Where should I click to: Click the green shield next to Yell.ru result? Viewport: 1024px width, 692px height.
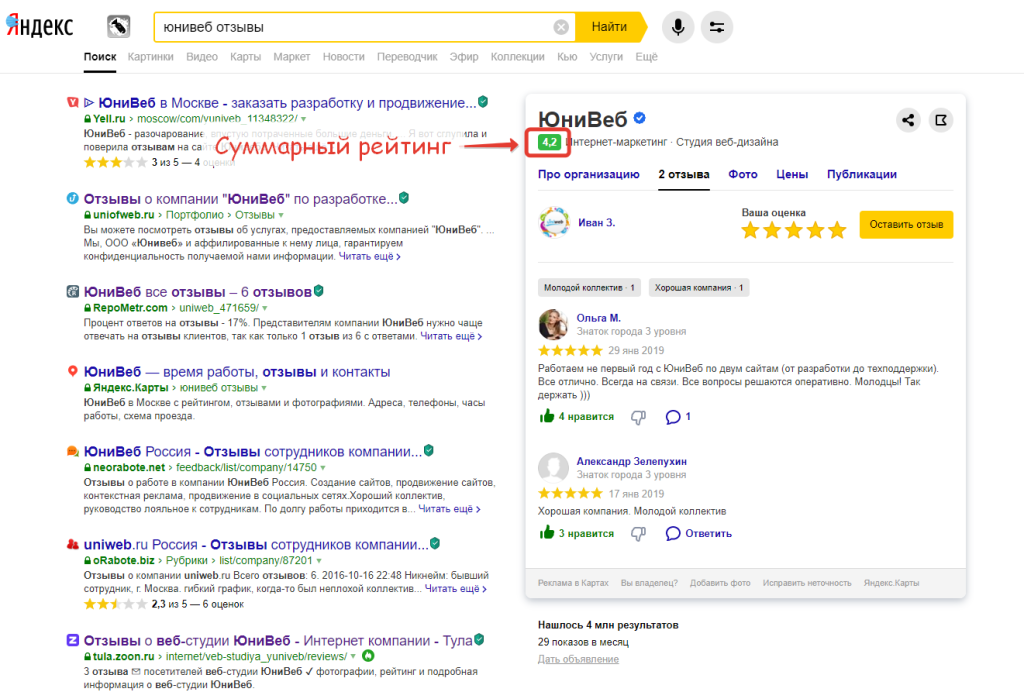point(483,102)
